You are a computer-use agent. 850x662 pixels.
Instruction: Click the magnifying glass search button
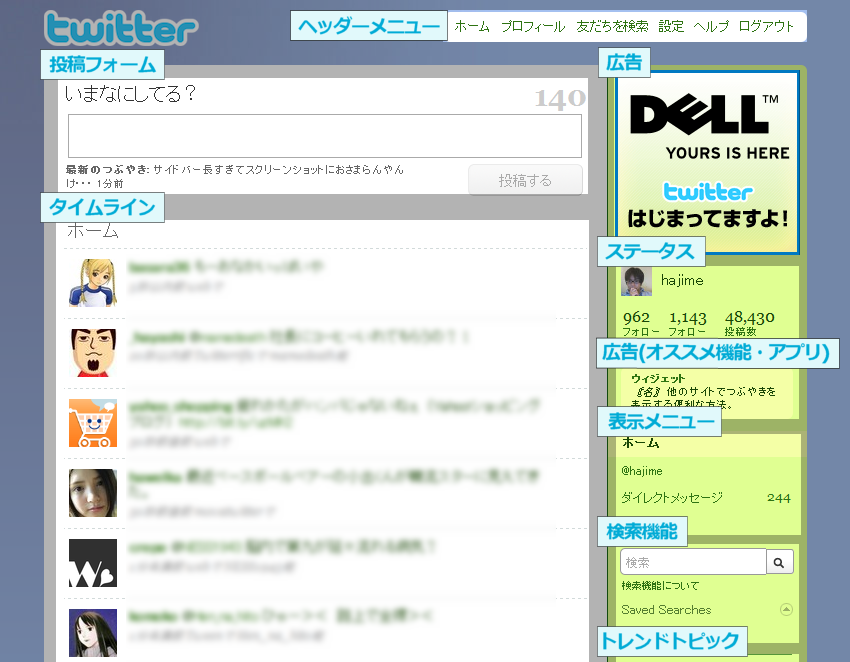780,562
